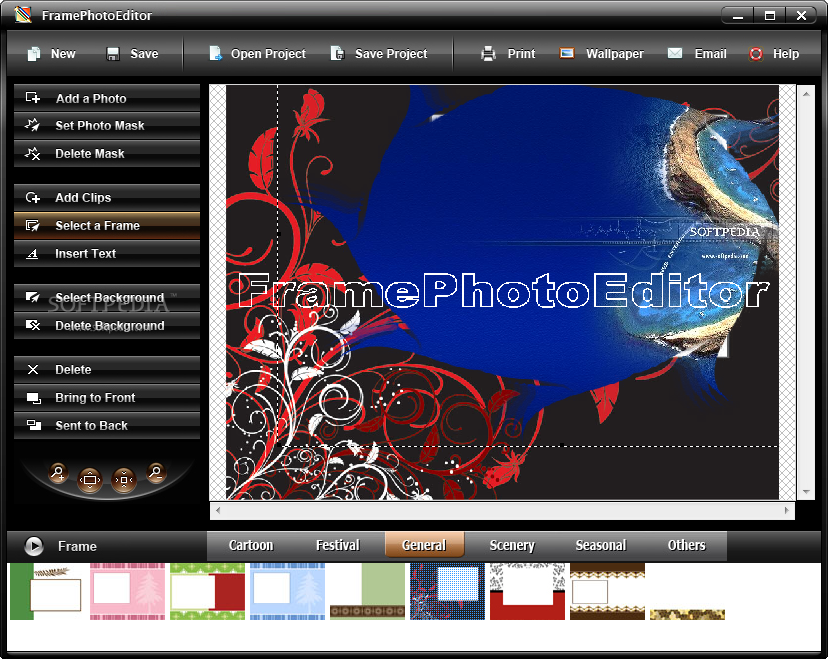This screenshot has height=659, width=828.
Task: Click the Wallpaper button label
Action: tap(615, 54)
